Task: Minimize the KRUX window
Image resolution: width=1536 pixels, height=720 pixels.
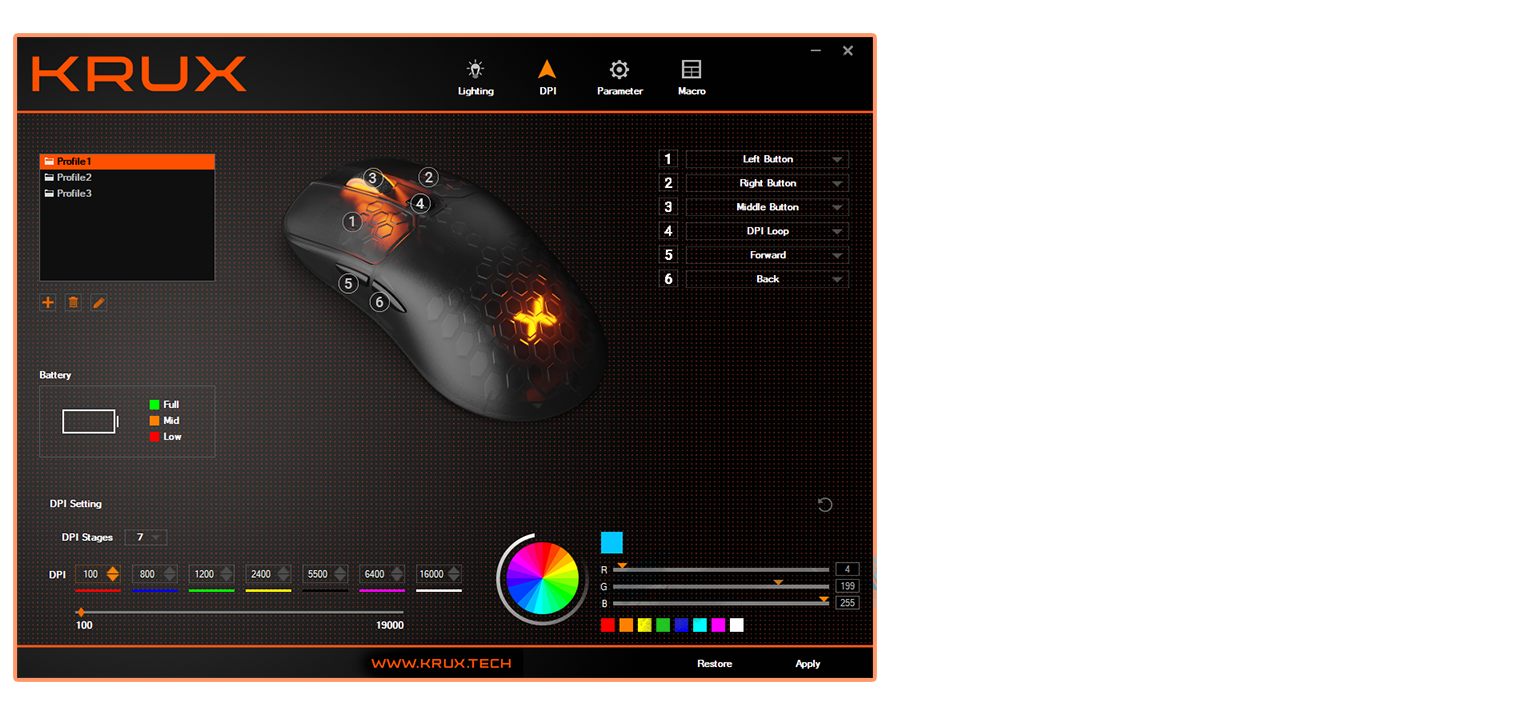Action: [x=816, y=51]
